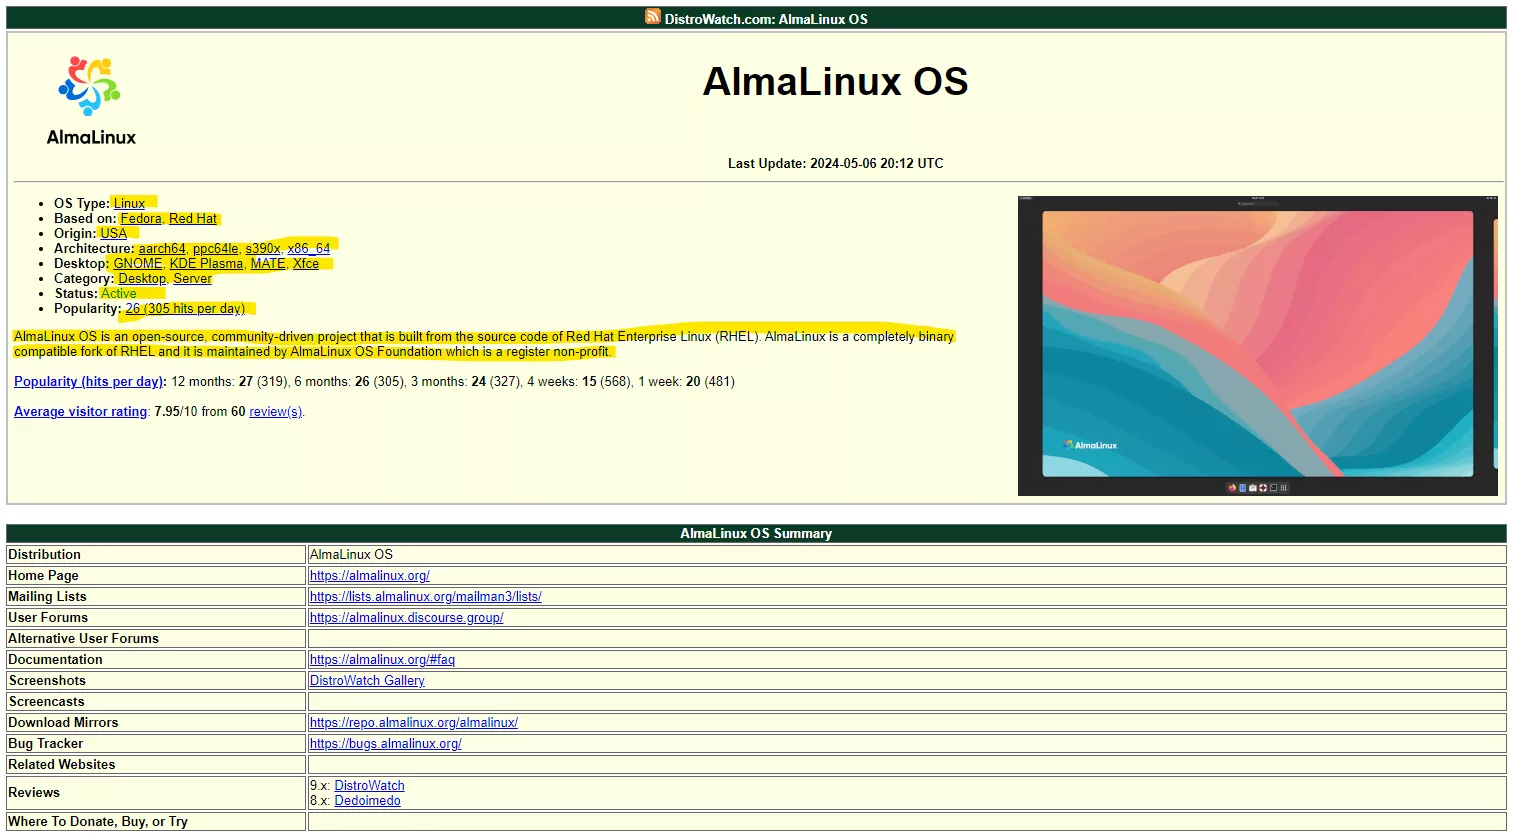Screen dimensions: 1513x834
Task: Click the Home Page row label
Action: click(43, 576)
